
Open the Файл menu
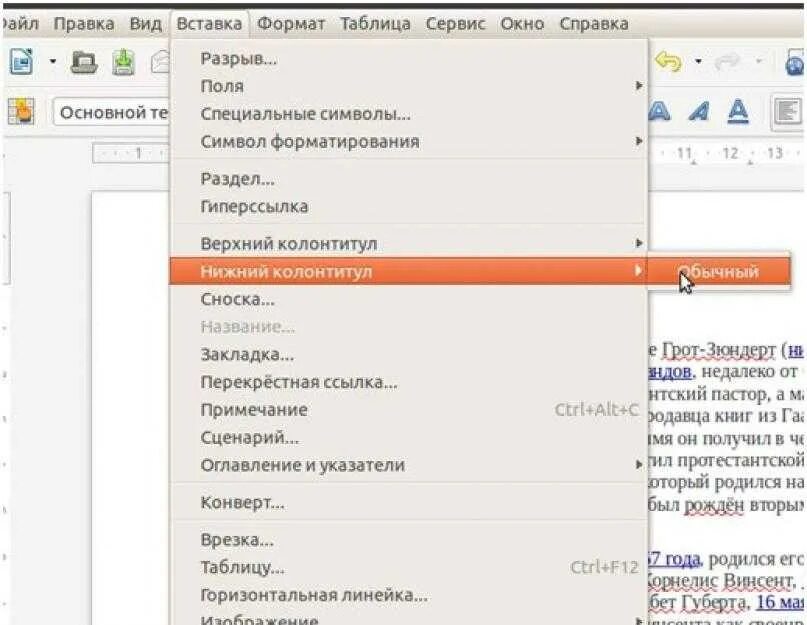20,24
